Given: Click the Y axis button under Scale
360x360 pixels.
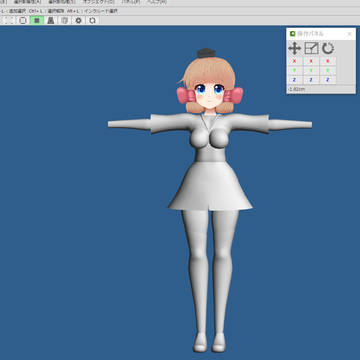Looking at the screenshot, I should pyautogui.click(x=311, y=71).
